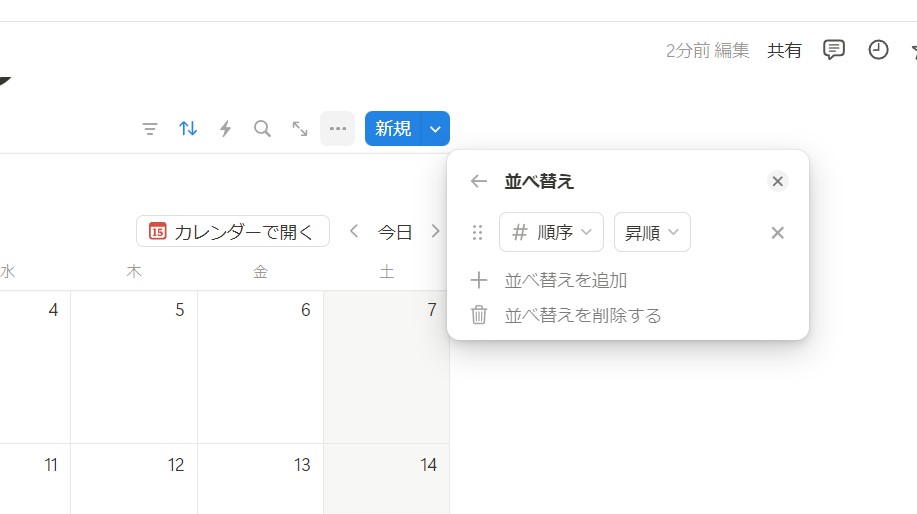The width and height of the screenshot is (917, 514).
Task: Remove the 順序 sort rule with X
Action: (x=777, y=233)
